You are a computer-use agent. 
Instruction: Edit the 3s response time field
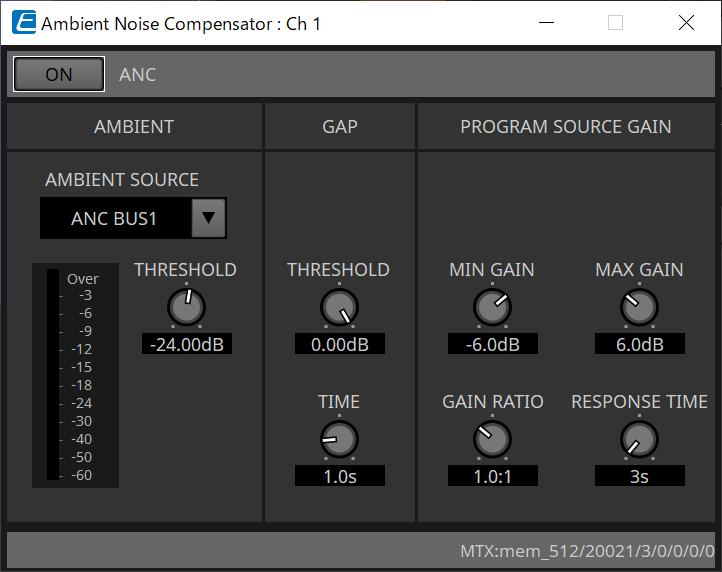[639, 476]
